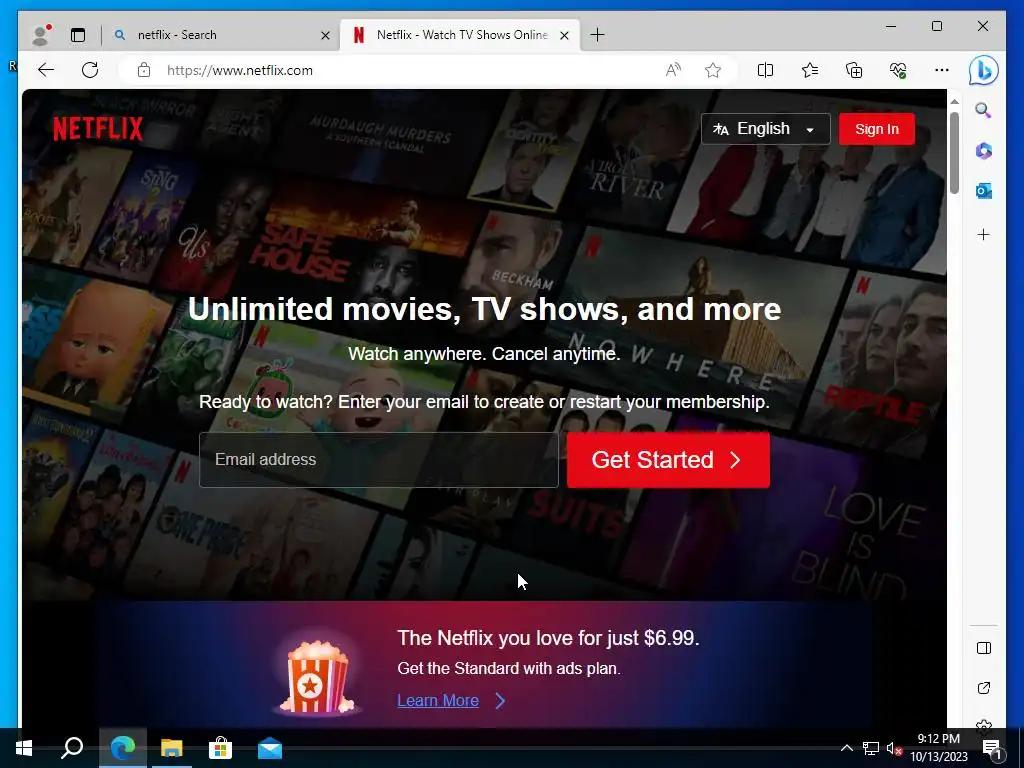Viewport: 1024px width, 768px height.
Task: Open the Bing chat sidebar button
Action: point(984,70)
